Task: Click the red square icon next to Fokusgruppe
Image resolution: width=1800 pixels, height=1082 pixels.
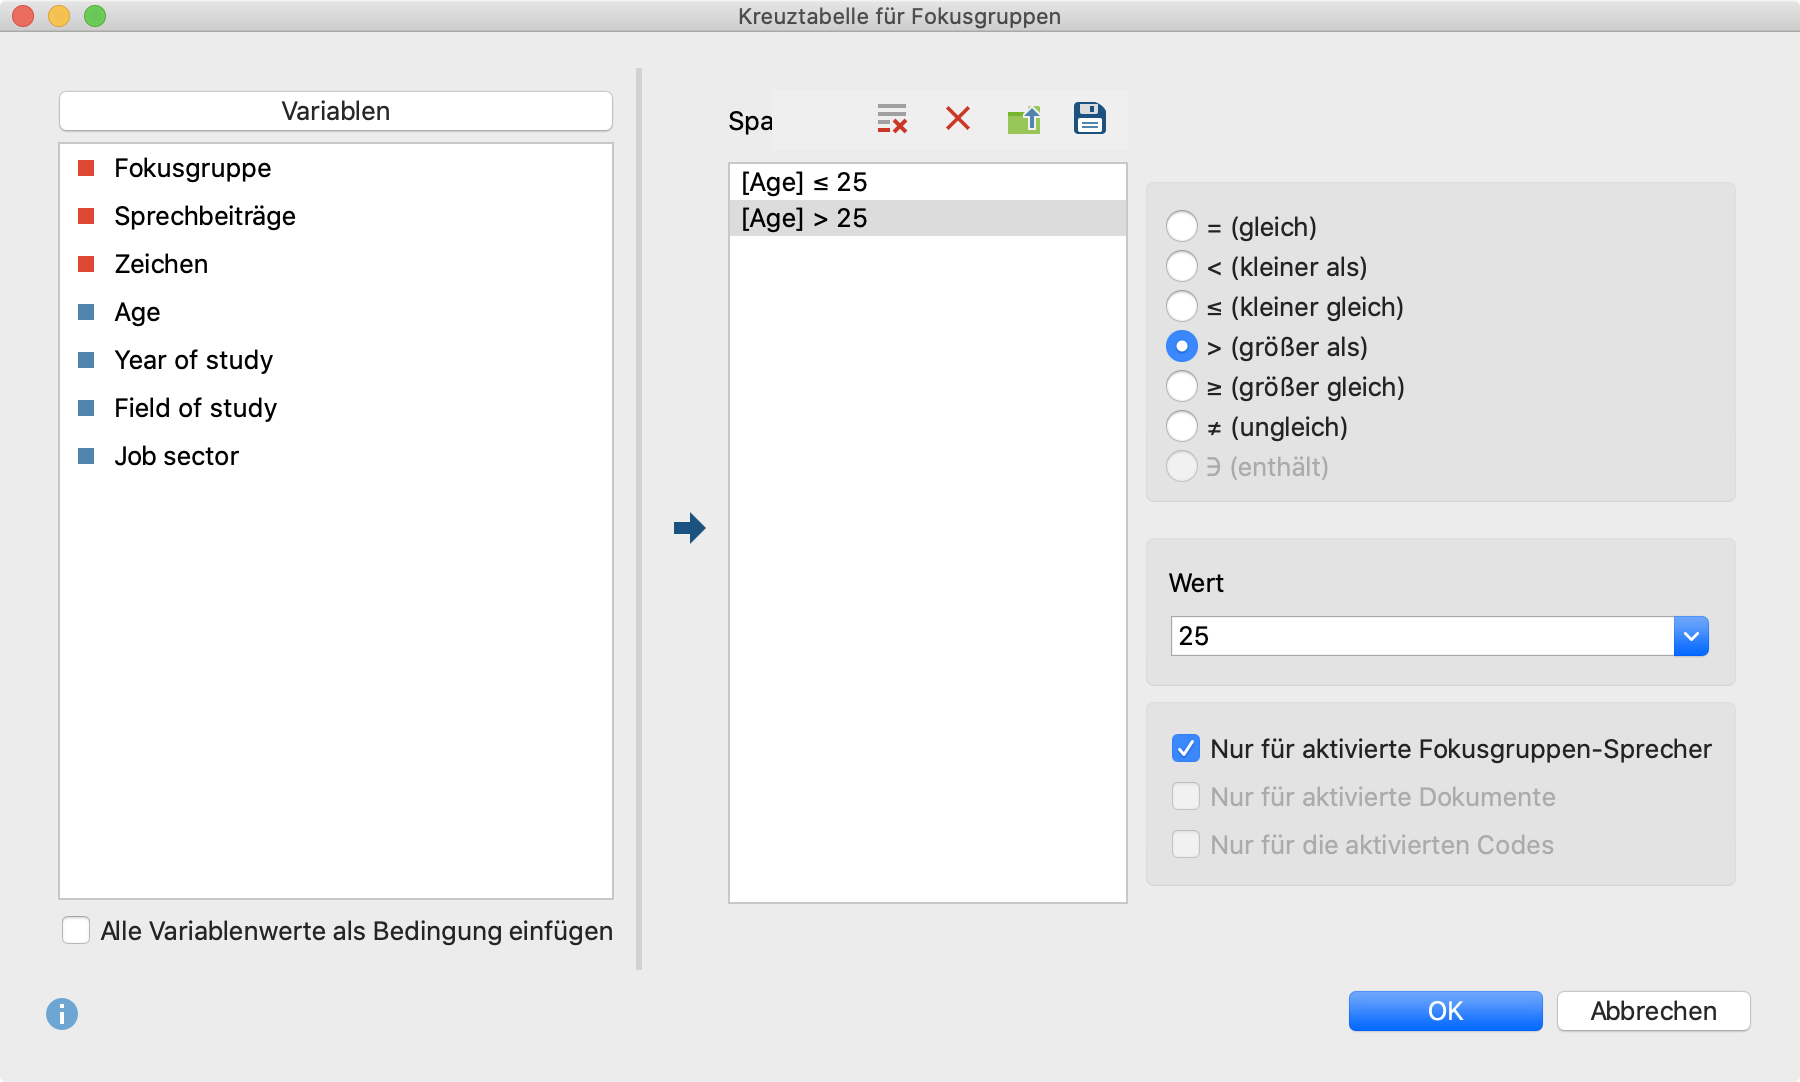Action: coord(86,168)
